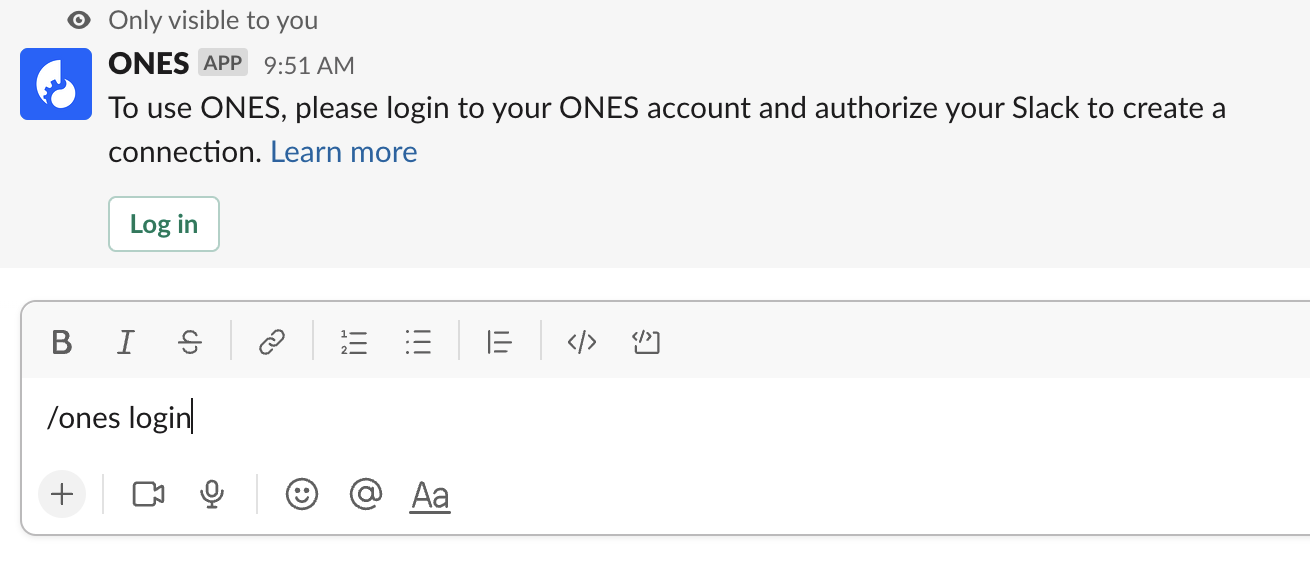Open the plus attachments menu

point(62,494)
